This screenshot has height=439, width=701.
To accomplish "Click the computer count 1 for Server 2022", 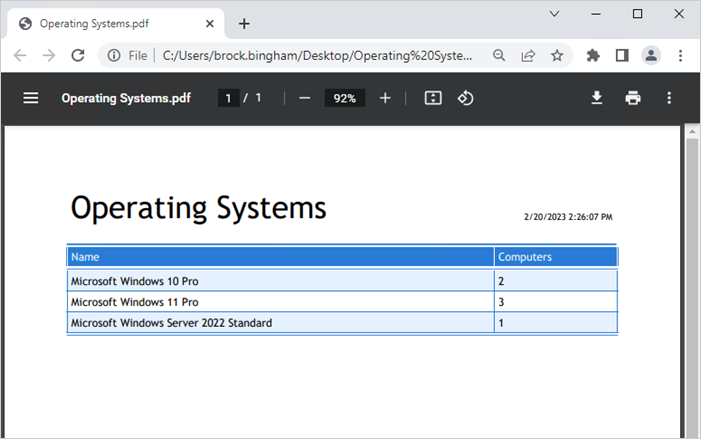I will (x=501, y=323).
